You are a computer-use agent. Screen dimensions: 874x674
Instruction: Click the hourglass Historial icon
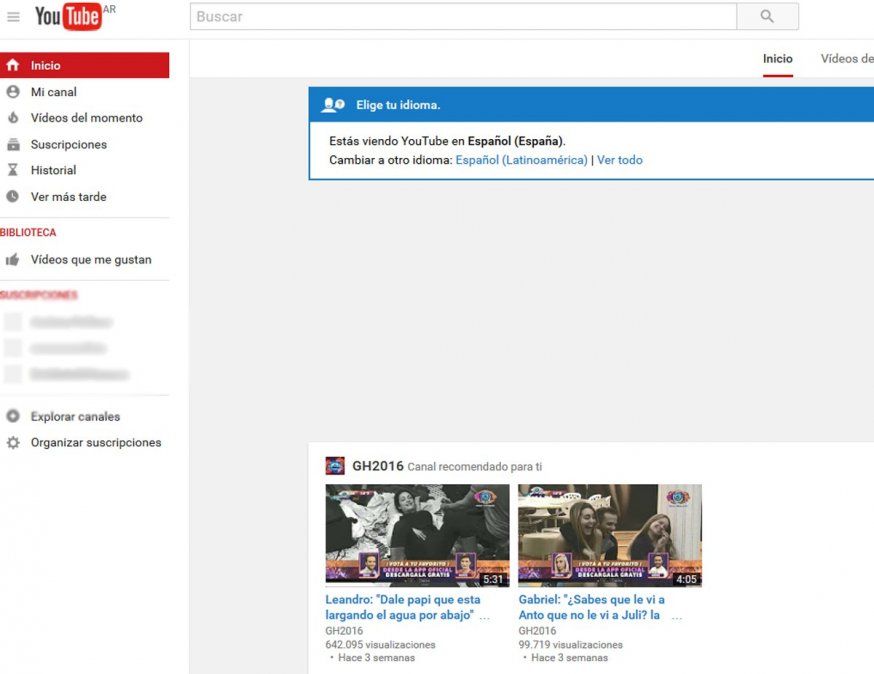pos(13,170)
